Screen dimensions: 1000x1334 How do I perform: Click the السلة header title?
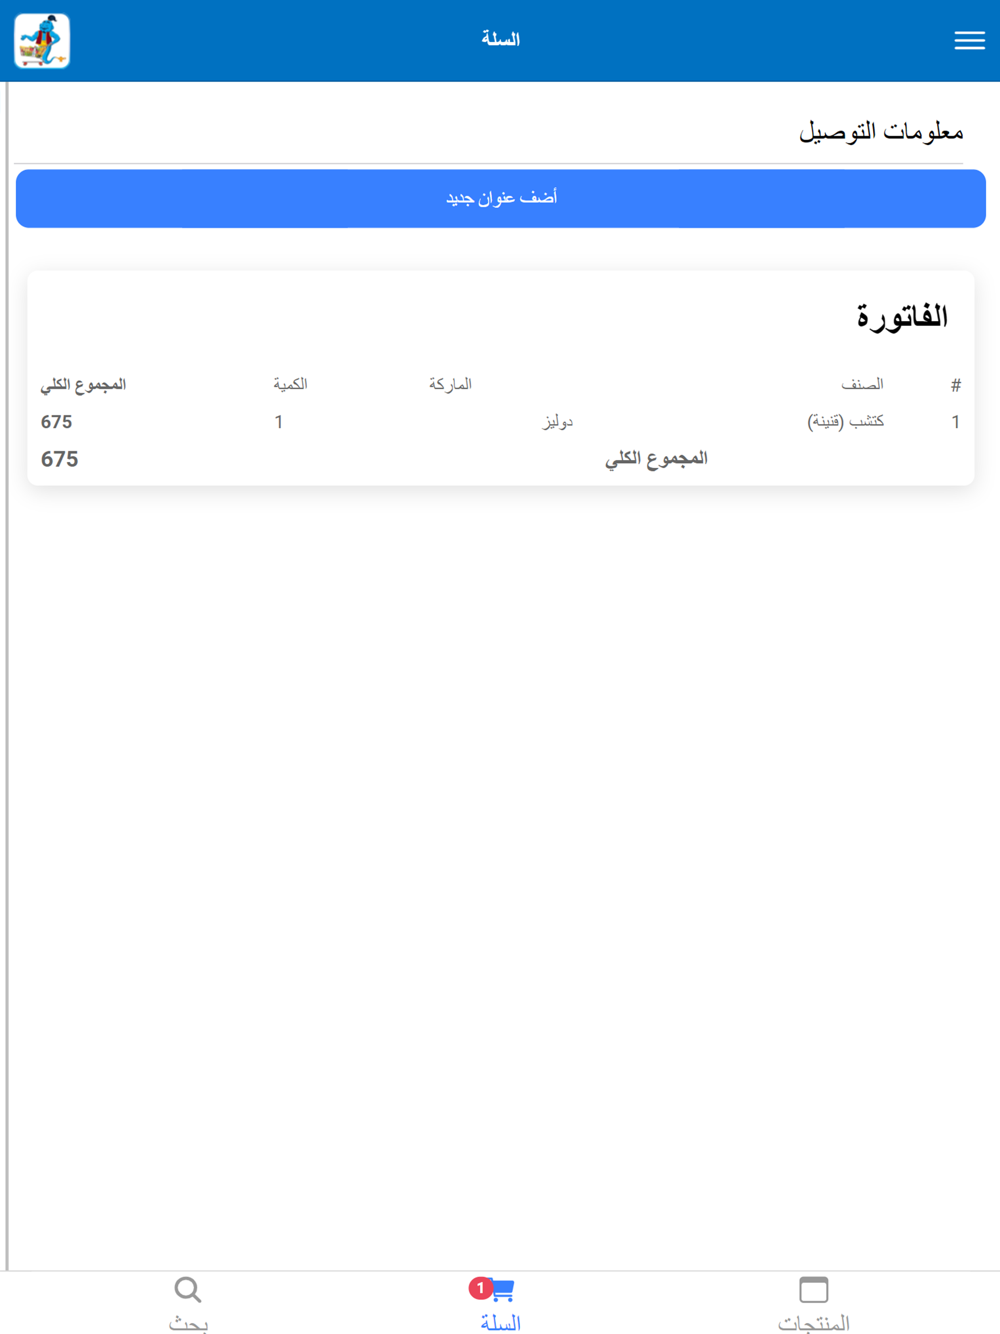tap(500, 39)
